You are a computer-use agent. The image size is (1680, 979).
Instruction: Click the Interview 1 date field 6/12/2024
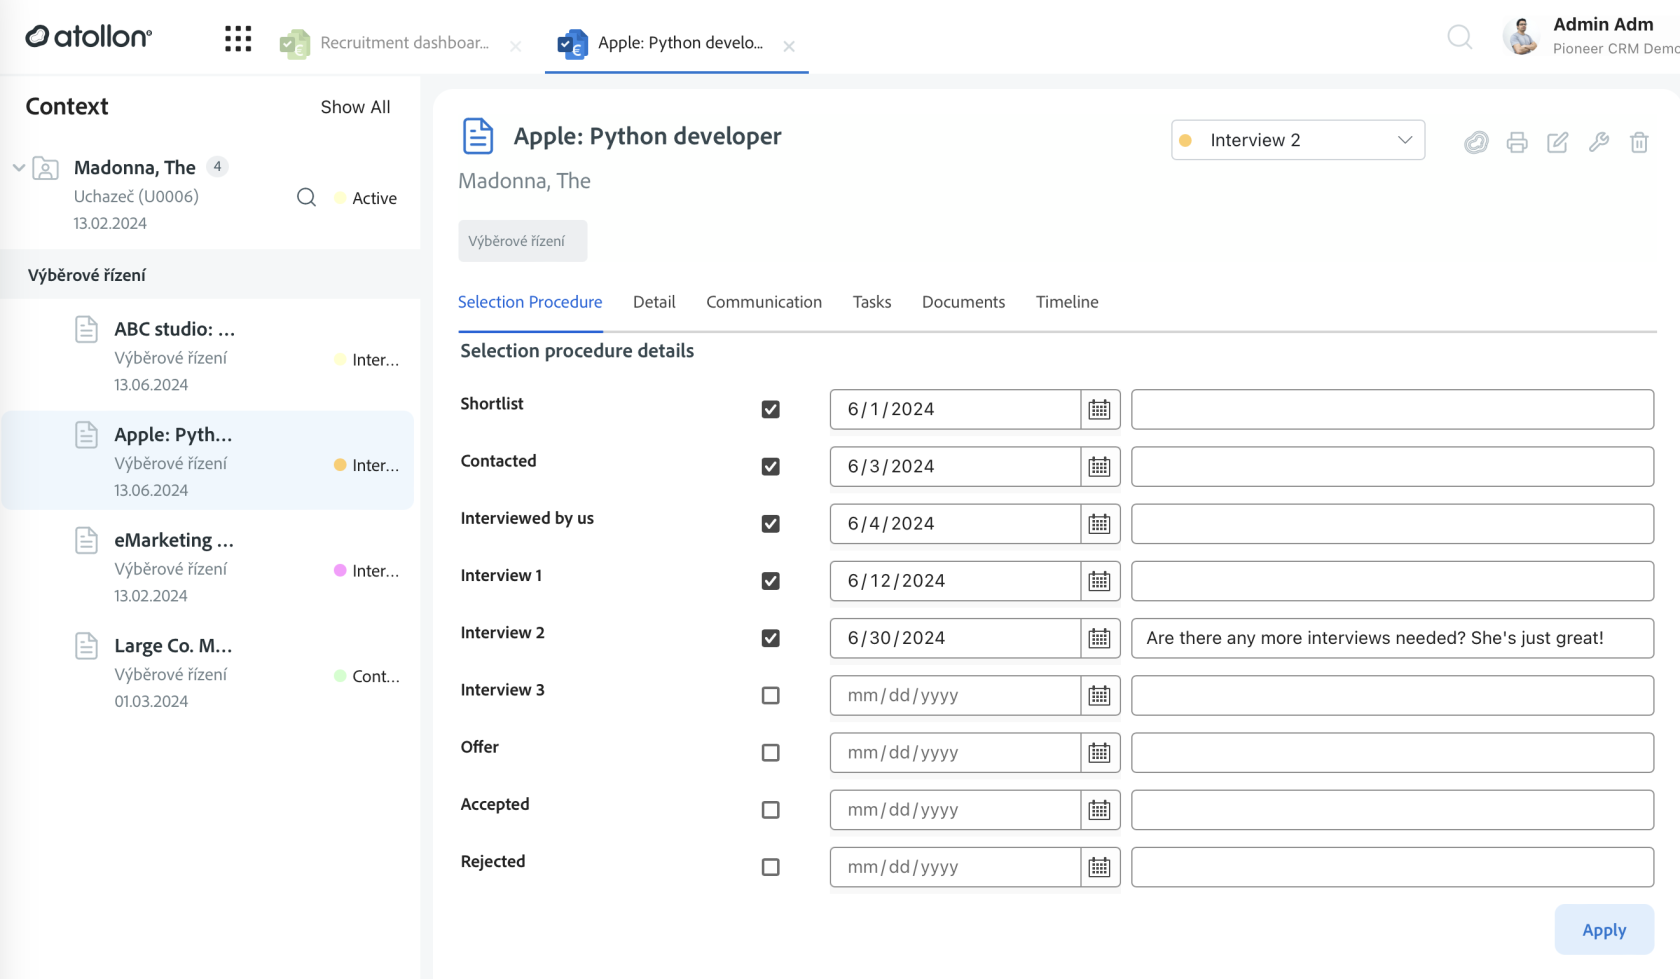pos(955,581)
